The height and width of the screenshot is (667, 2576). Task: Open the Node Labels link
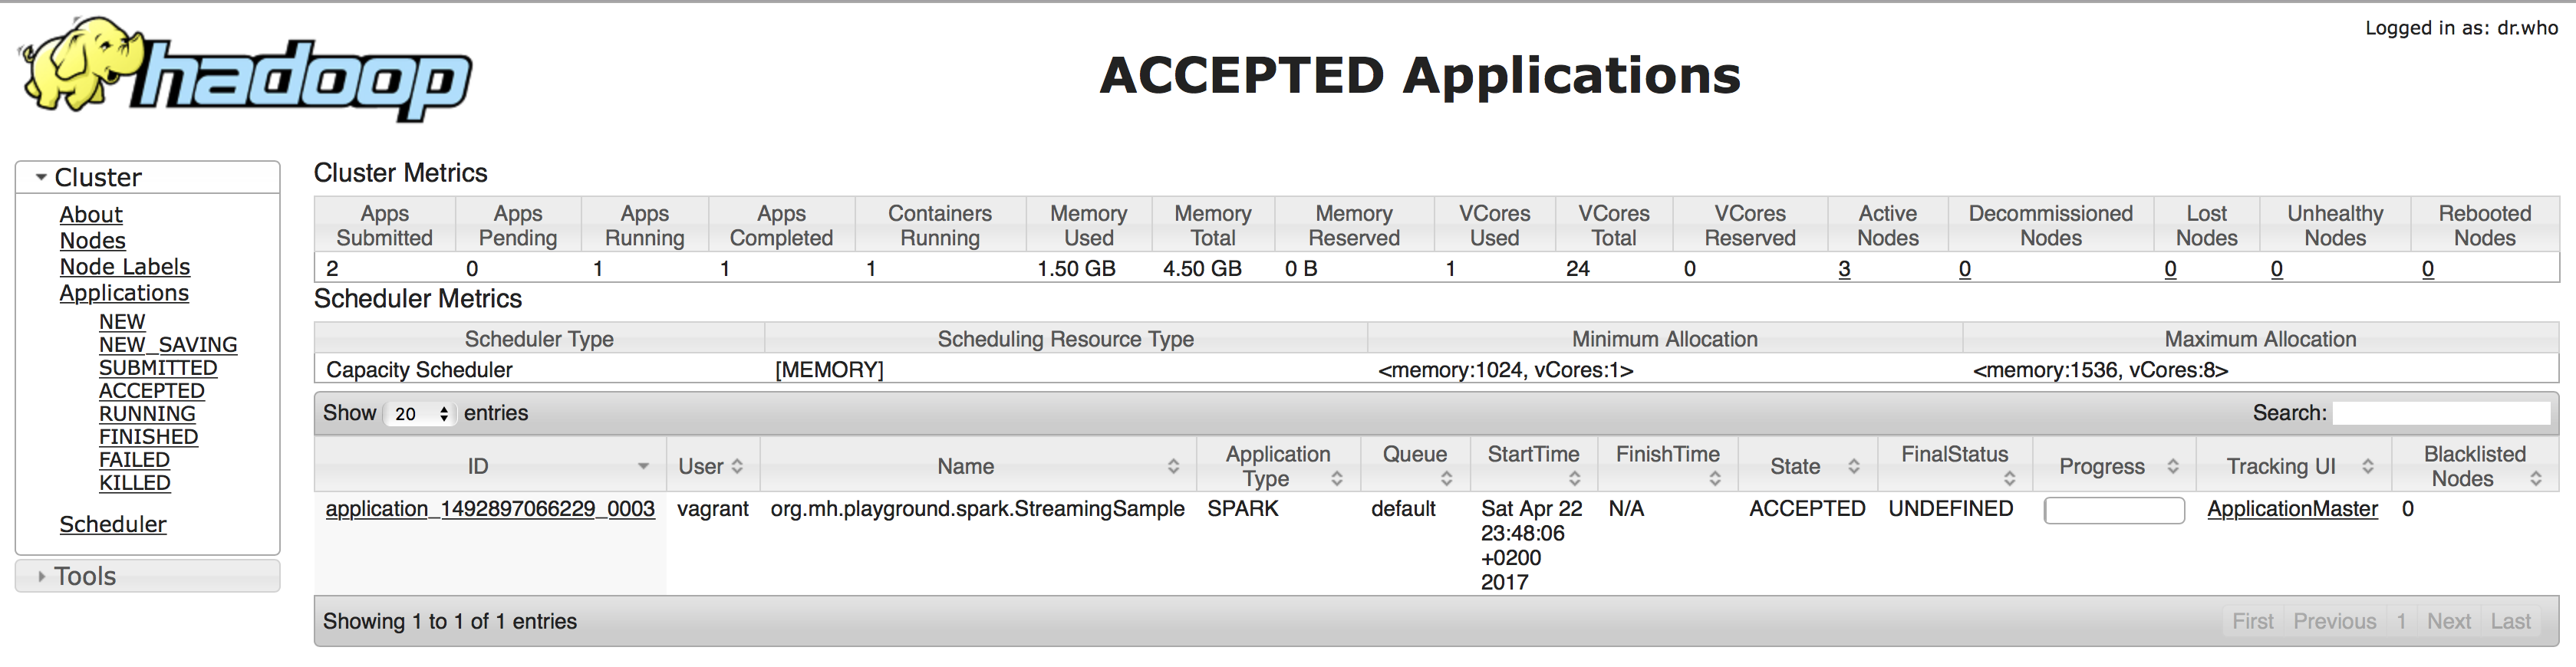125,267
